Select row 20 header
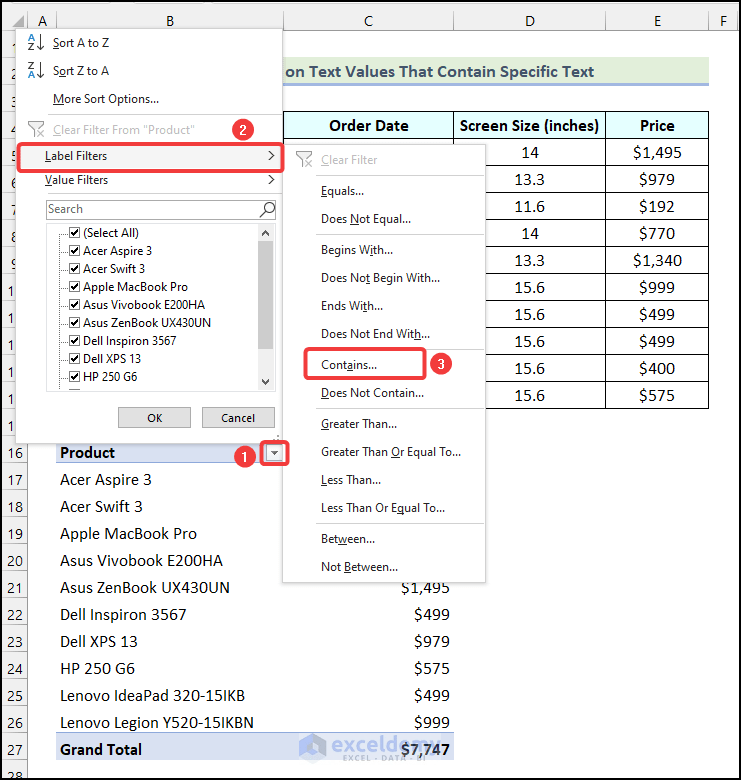 pos(15,561)
